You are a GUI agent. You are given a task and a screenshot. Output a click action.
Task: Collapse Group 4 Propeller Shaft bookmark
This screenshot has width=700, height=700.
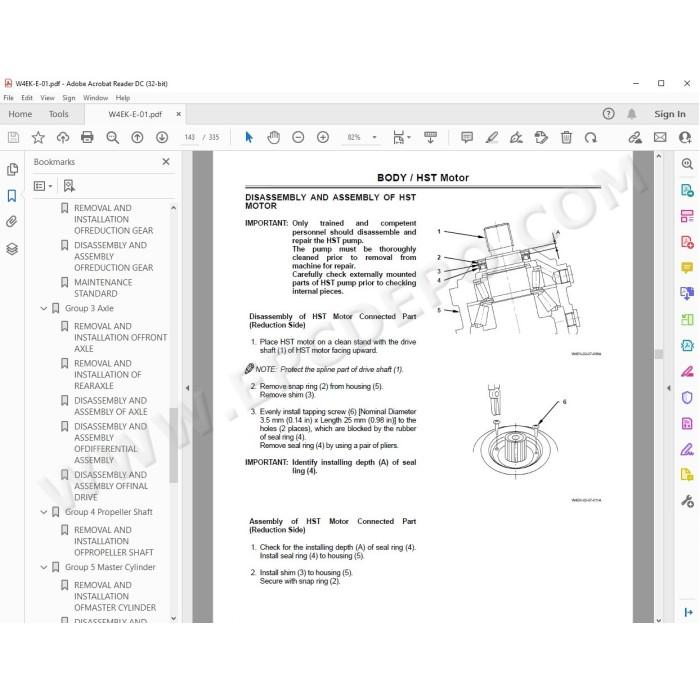click(44, 512)
